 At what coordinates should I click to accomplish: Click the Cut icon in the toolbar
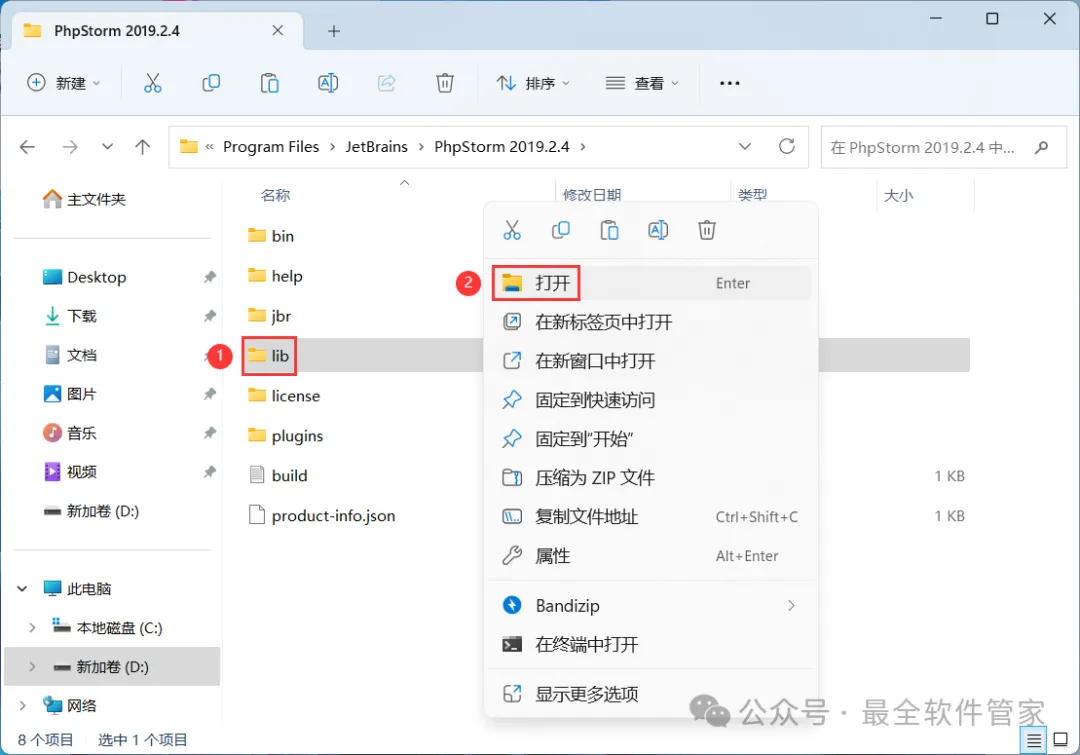[x=152, y=83]
